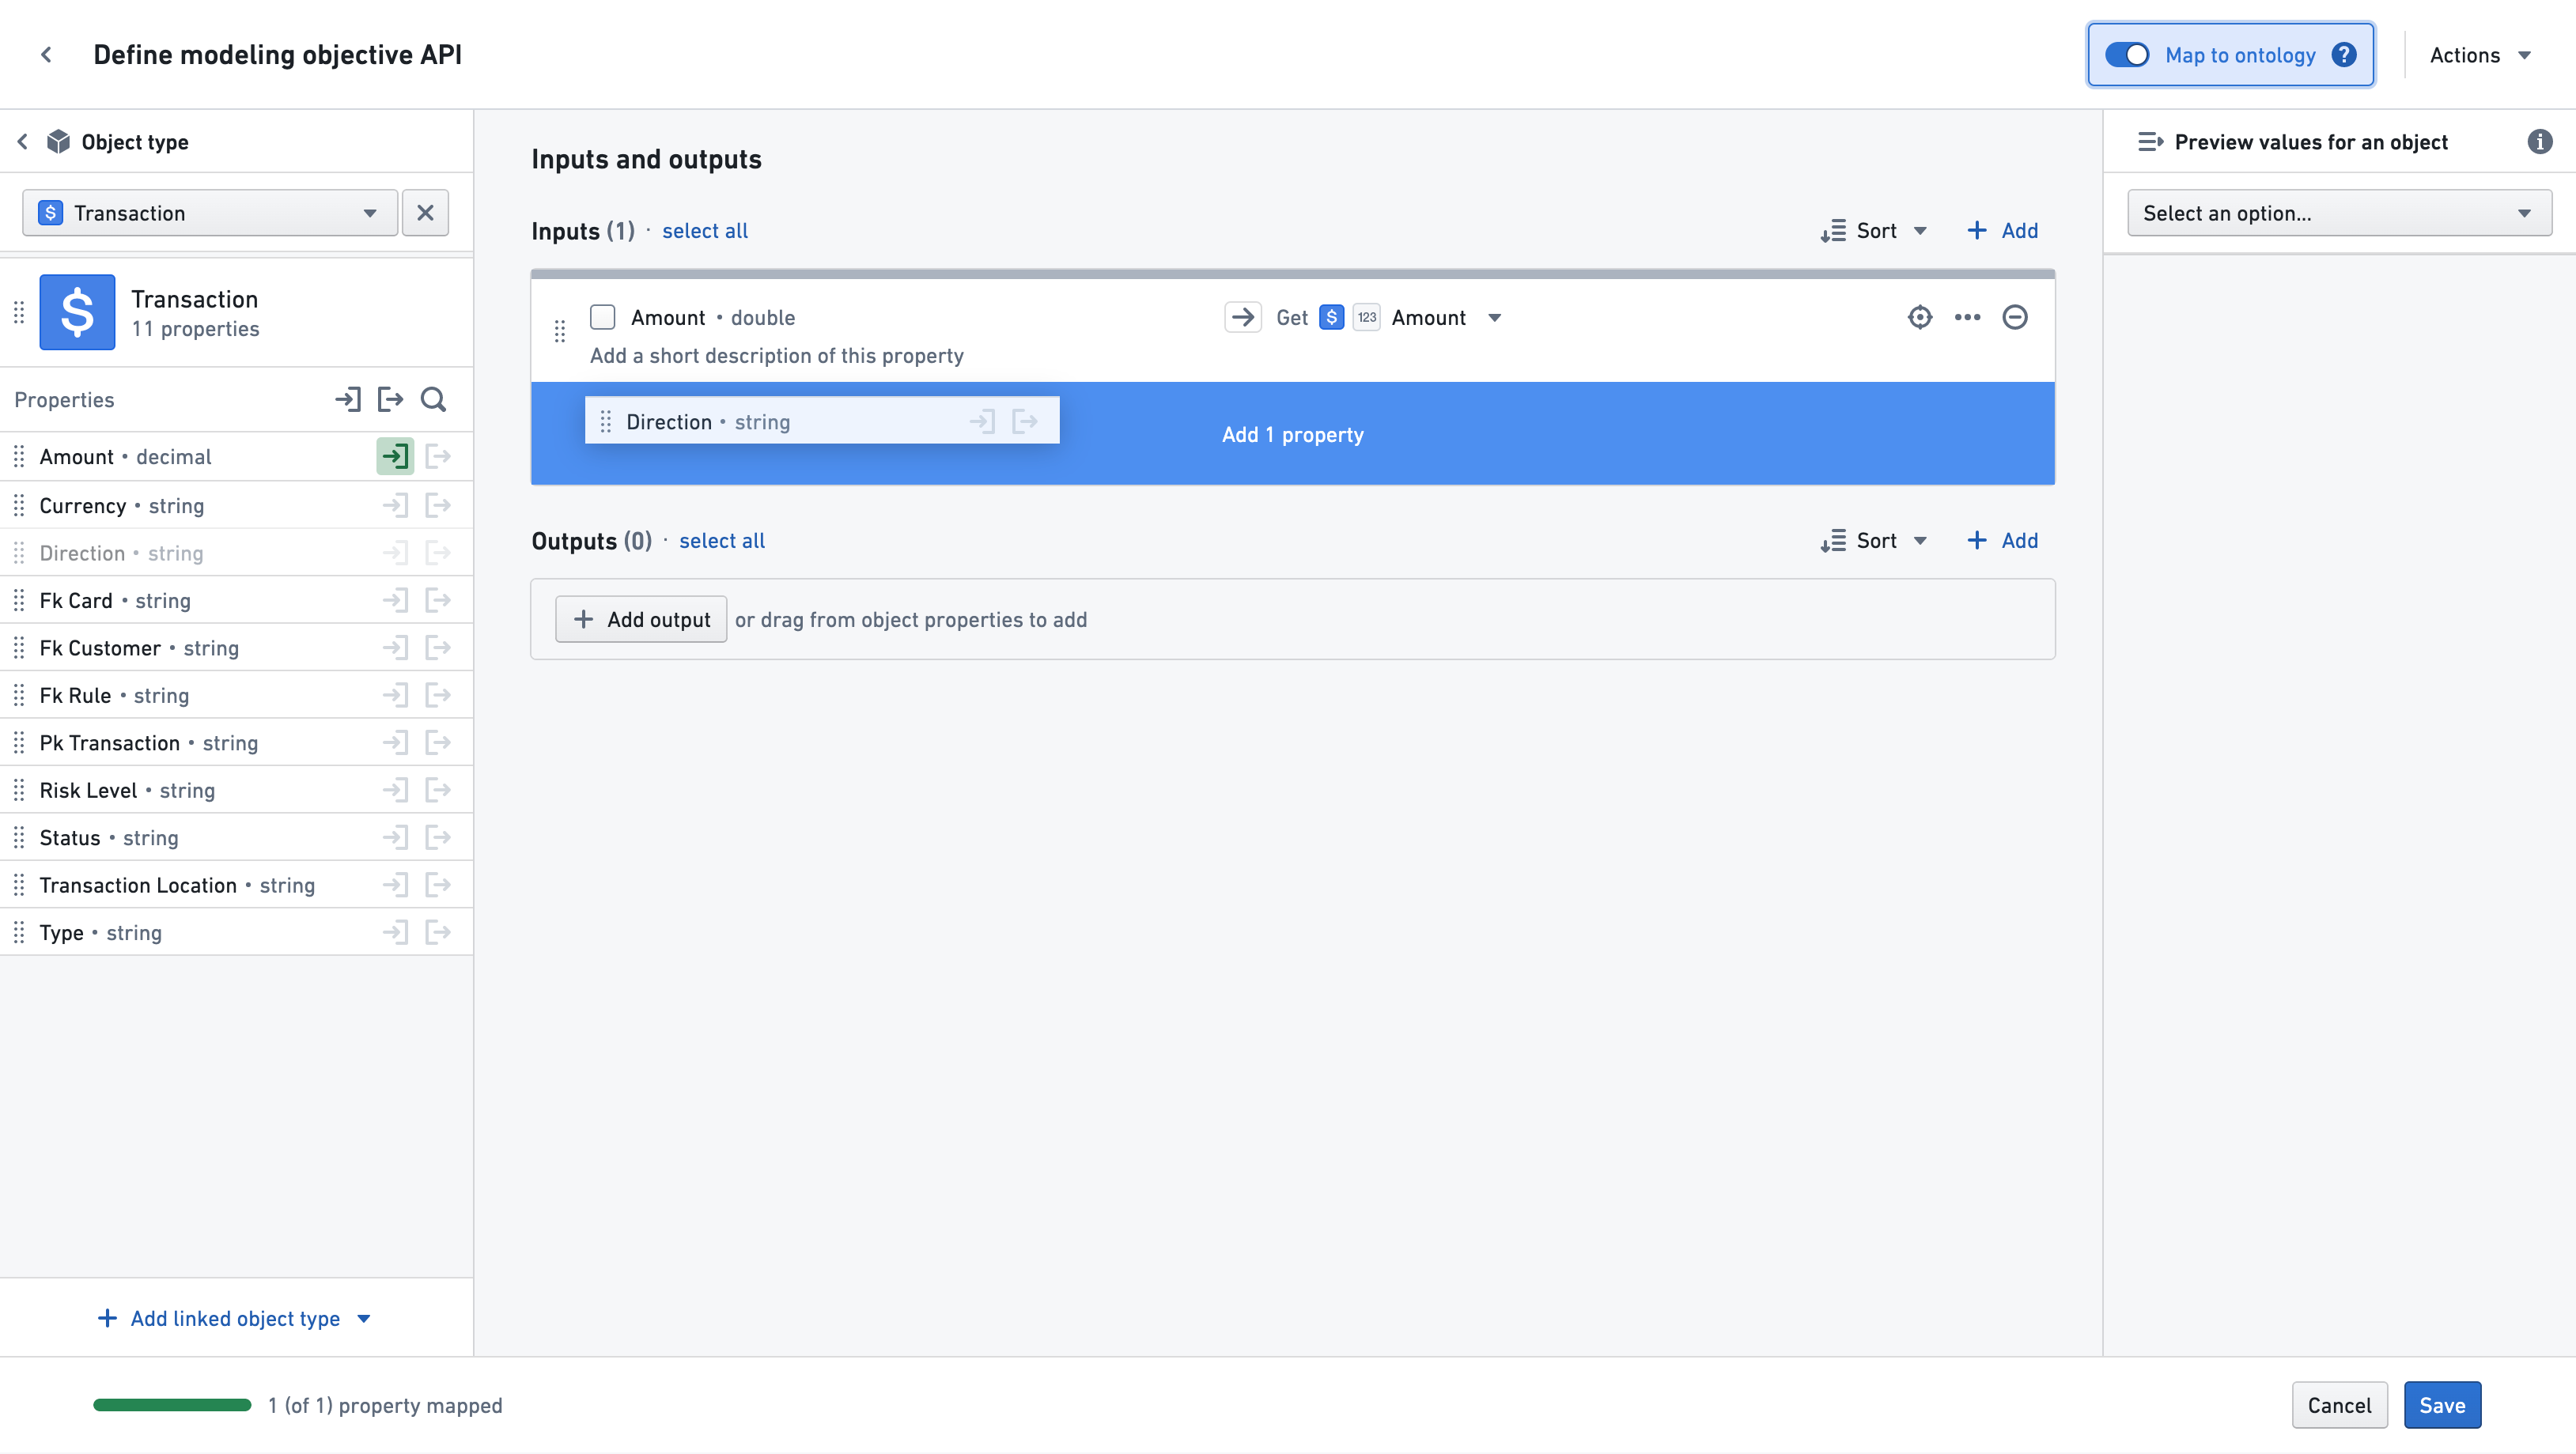Click the search icon in Properties panel

(433, 398)
